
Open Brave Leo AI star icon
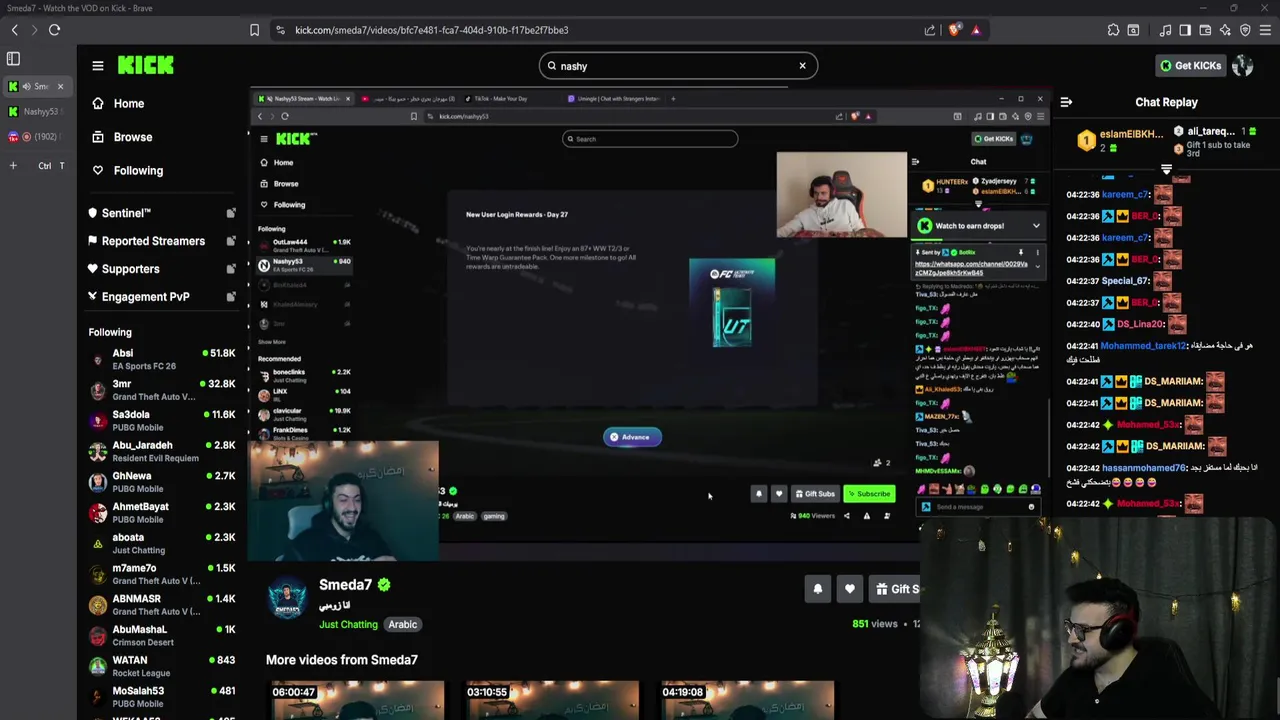(1225, 30)
